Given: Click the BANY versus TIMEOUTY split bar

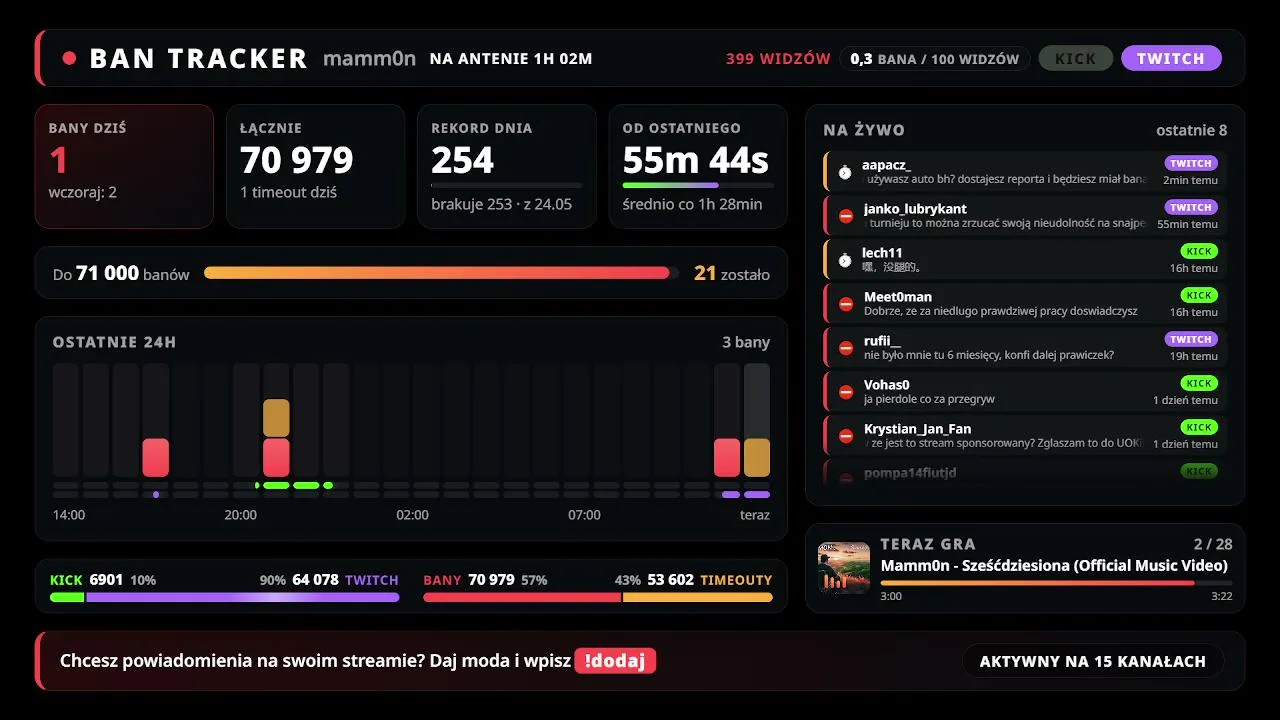Looking at the screenshot, I should (x=598, y=597).
